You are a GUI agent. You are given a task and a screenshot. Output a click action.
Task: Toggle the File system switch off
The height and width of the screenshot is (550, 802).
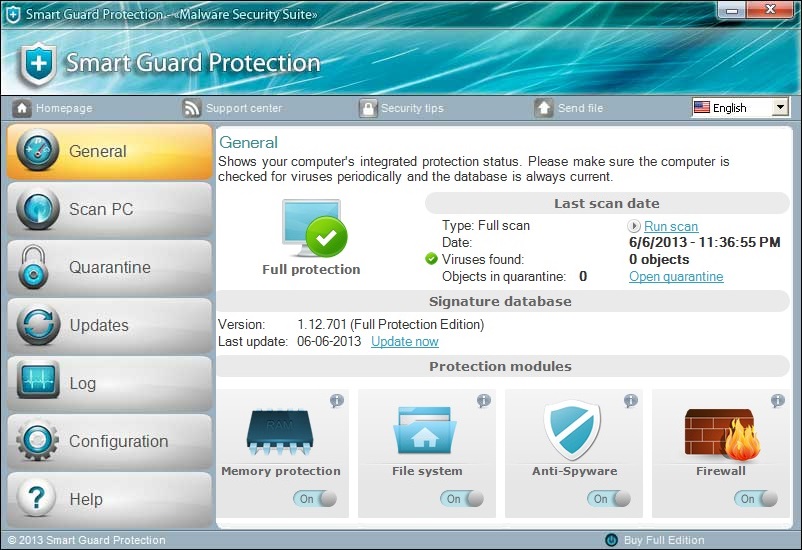click(462, 498)
